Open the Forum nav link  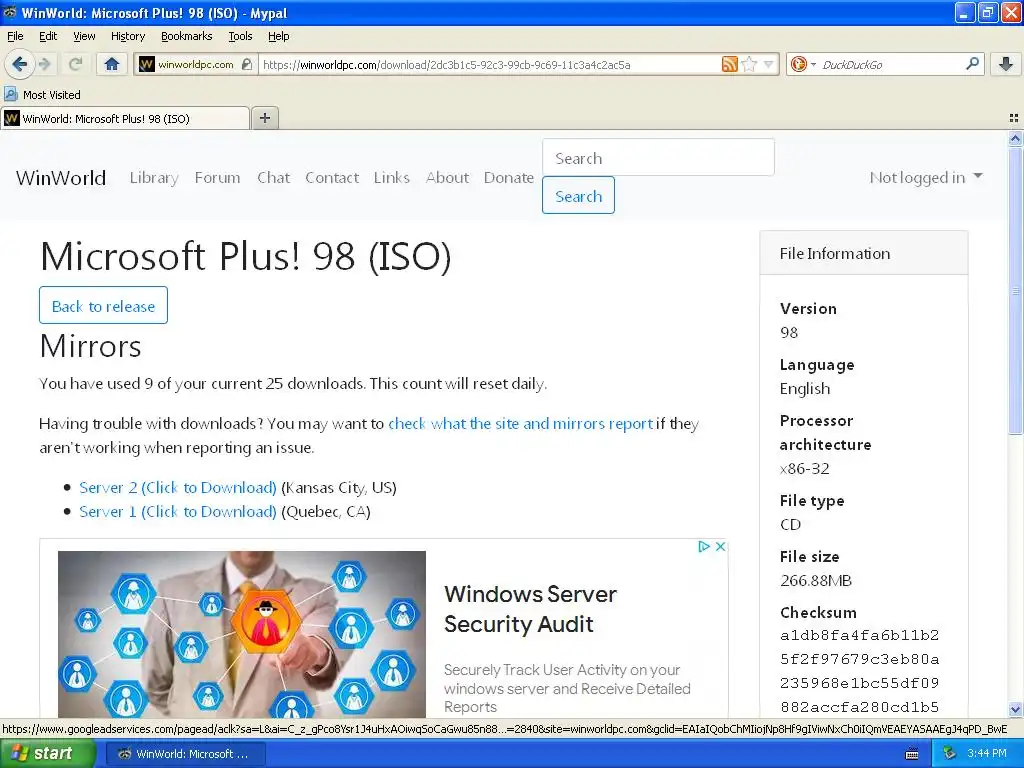coord(217,178)
